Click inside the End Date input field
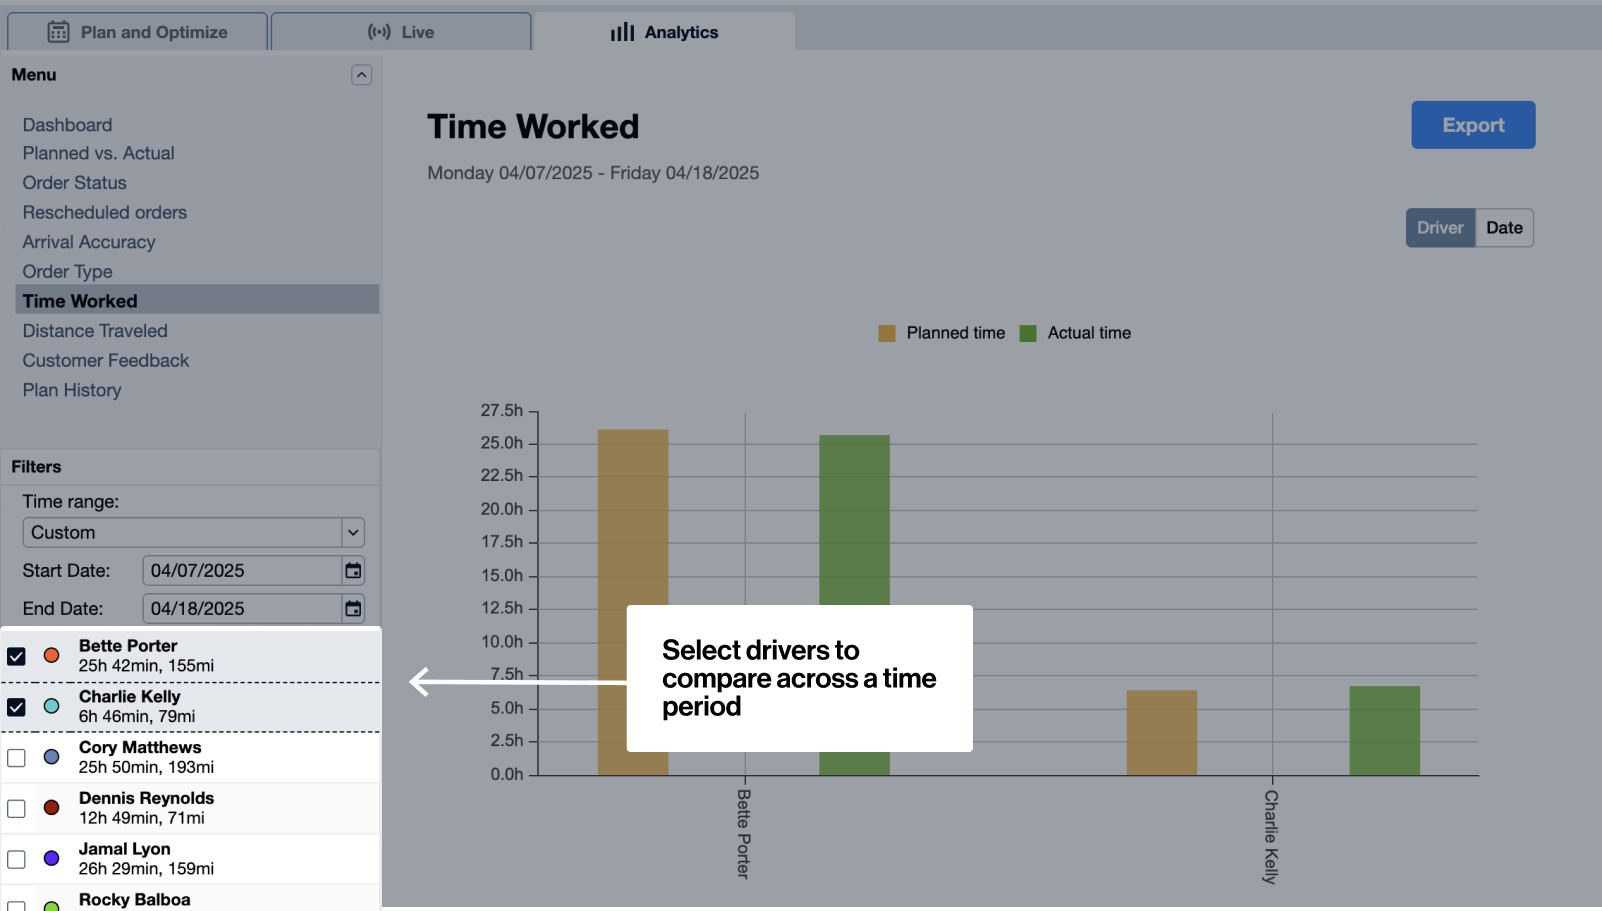1602x911 pixels. coord(240,608)
